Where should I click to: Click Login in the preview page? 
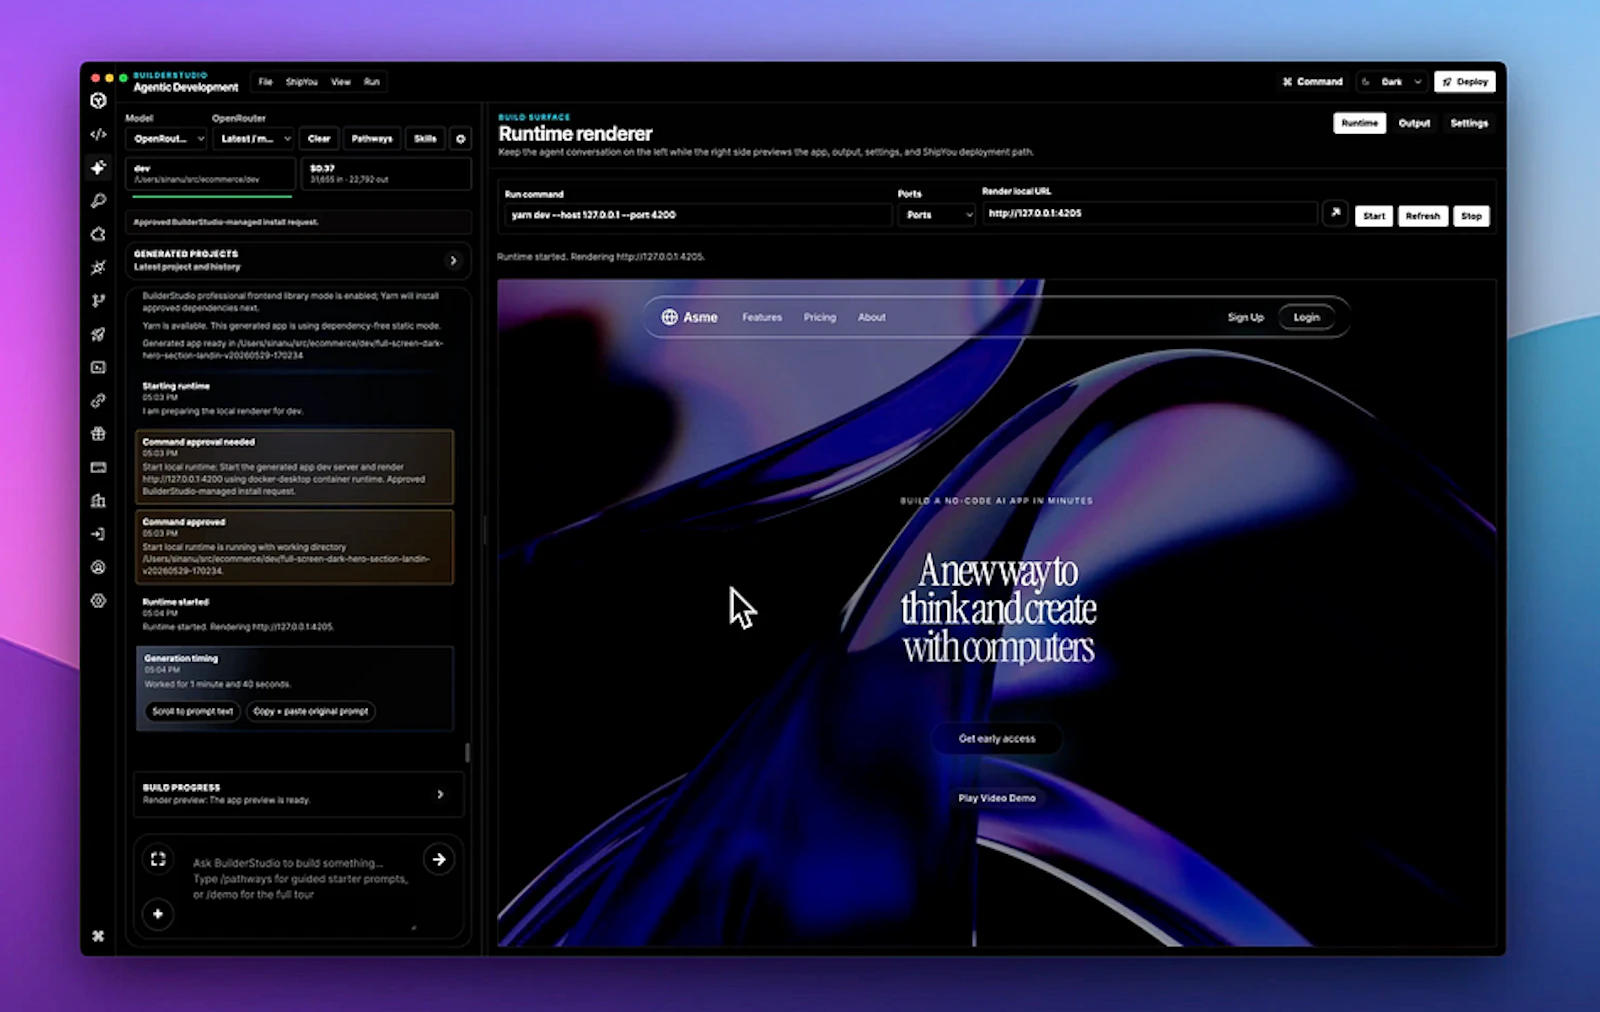1307,317
